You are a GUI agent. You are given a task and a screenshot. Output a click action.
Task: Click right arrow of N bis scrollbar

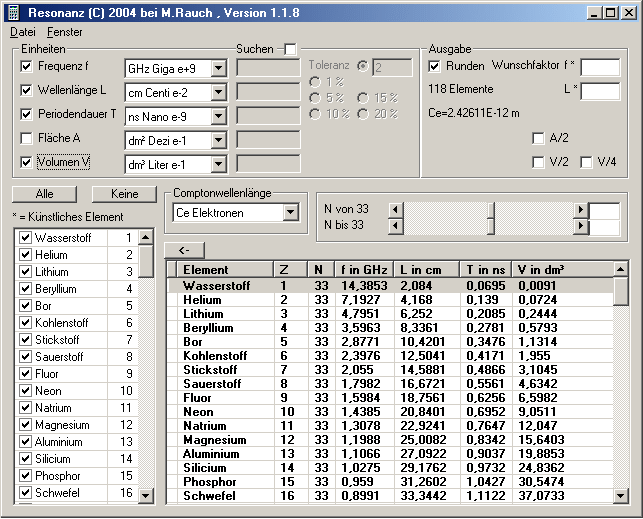coord(581,225)
